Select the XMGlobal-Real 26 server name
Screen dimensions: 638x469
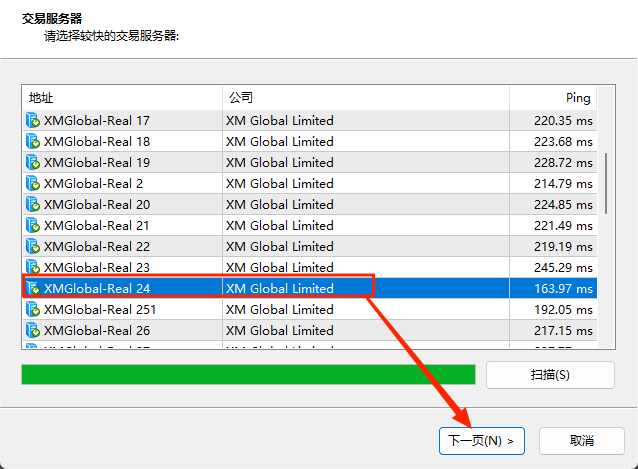[x=97, y=330]
